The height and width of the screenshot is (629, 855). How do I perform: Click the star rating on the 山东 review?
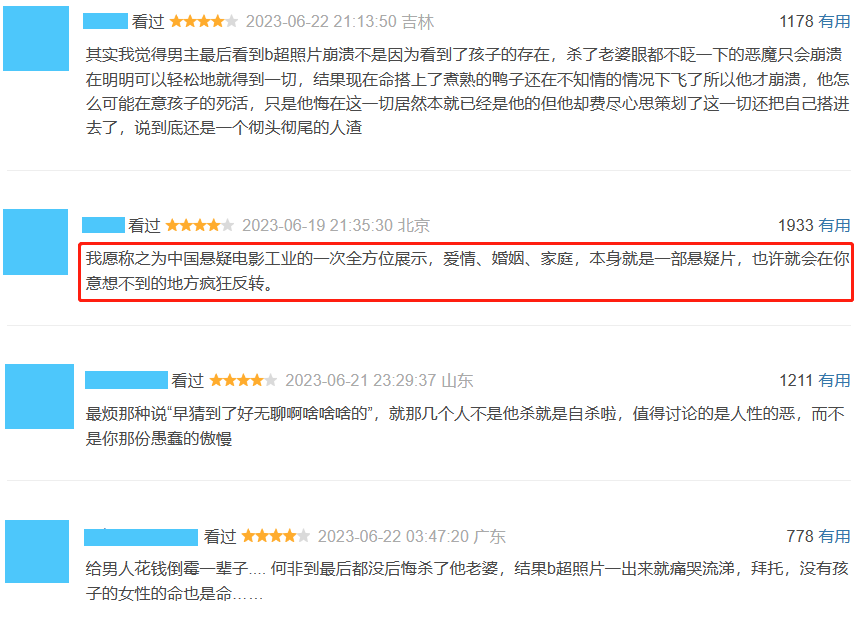(x=243, y=380)
